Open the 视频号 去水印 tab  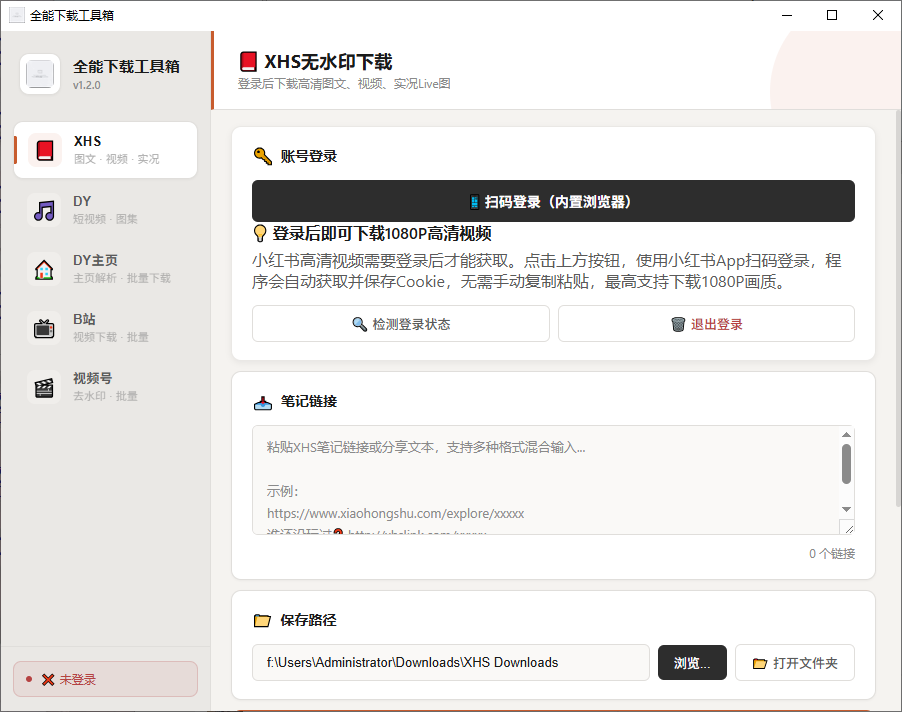click(x=106, y=387)
